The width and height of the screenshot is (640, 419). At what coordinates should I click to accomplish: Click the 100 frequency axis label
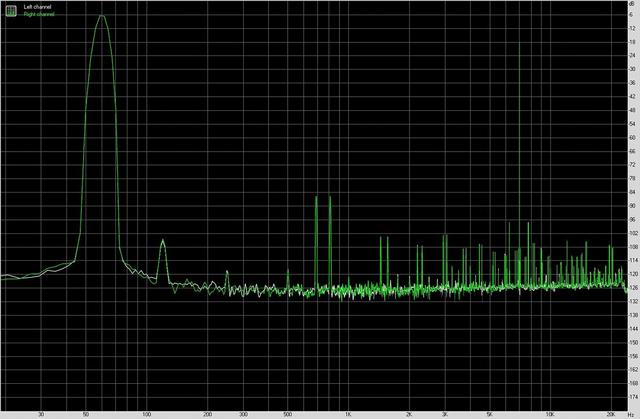(147, 415)
